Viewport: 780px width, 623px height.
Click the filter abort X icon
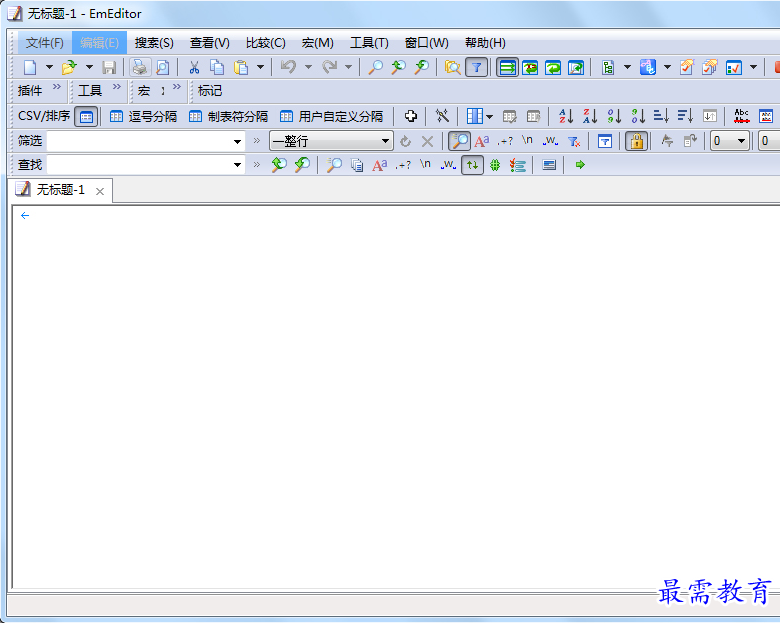427,141
